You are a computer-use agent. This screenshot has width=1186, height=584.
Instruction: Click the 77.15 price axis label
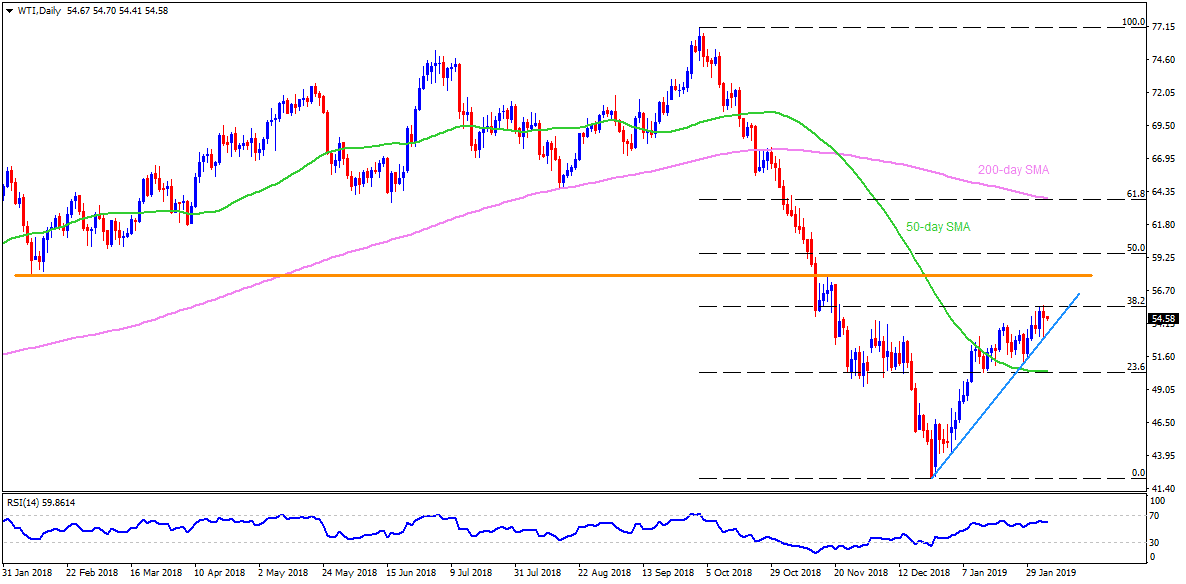(1164, 27)
